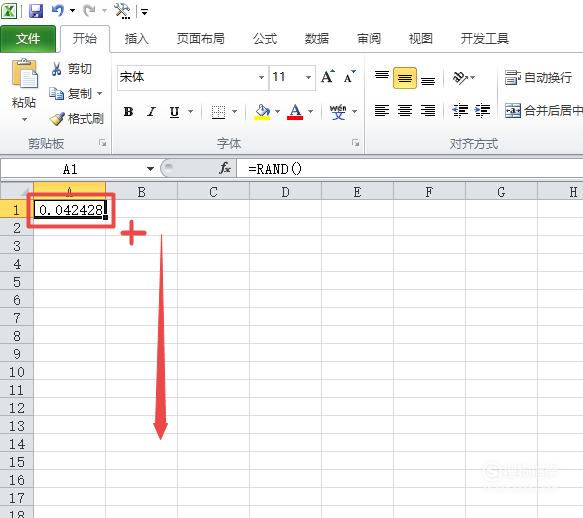
Task: Open the 剪贴板 dialog launcher
Action: pos(102,143)
